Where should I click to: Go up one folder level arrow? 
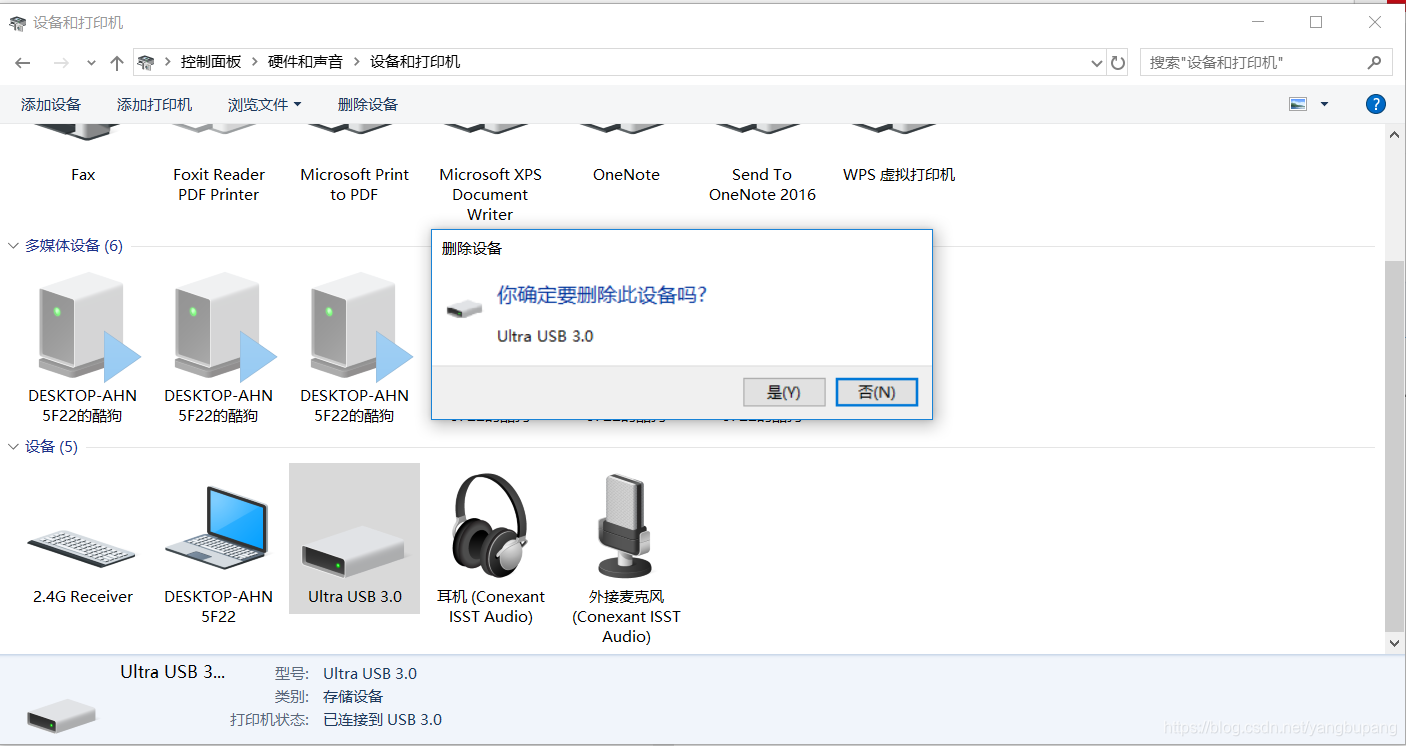117,62
